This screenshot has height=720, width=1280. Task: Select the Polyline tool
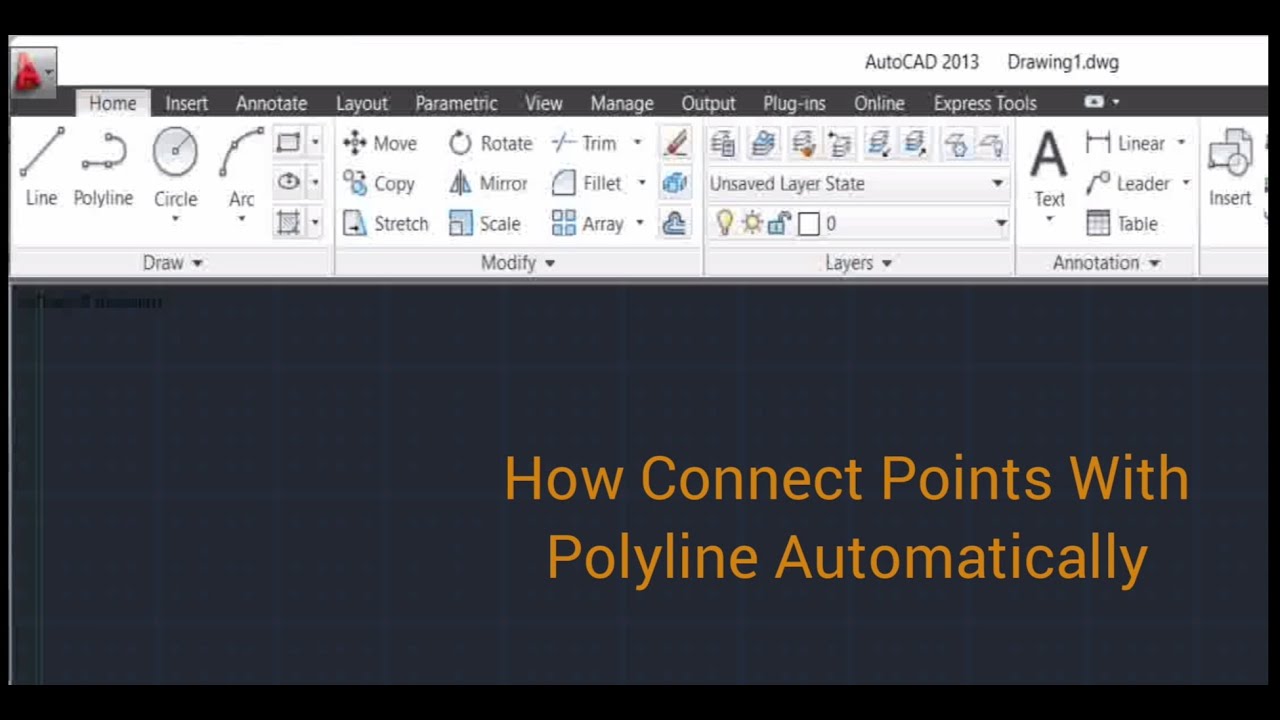[x=103, y=167]
